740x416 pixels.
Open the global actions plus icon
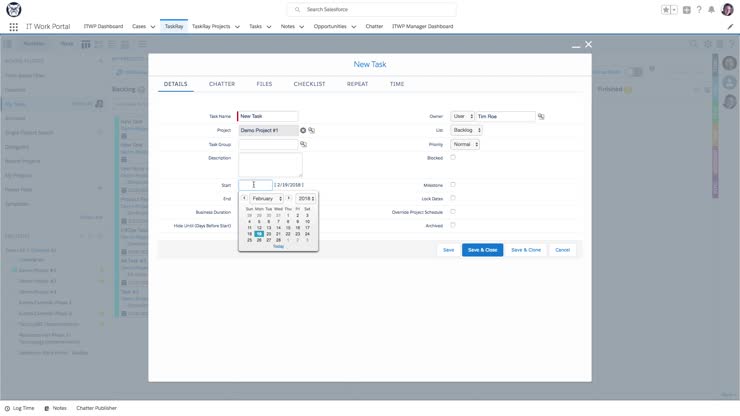point(687,9)
